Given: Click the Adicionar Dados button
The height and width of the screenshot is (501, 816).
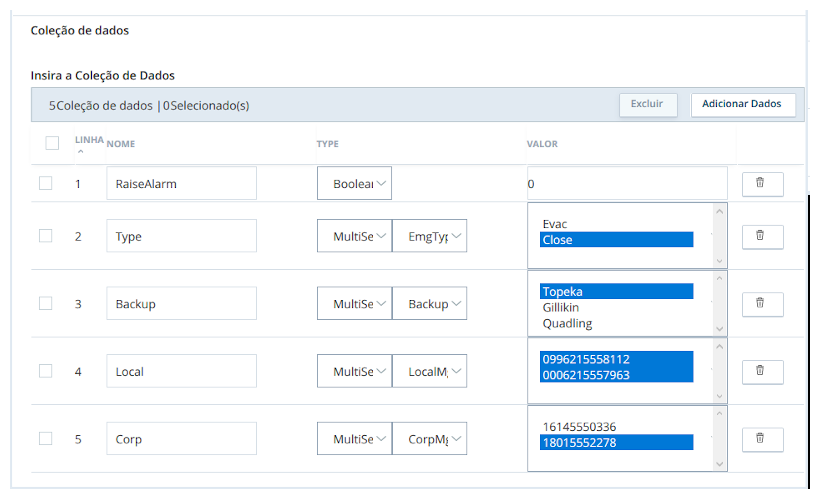Looking at the screenshot, I should [x=743, y=105].
